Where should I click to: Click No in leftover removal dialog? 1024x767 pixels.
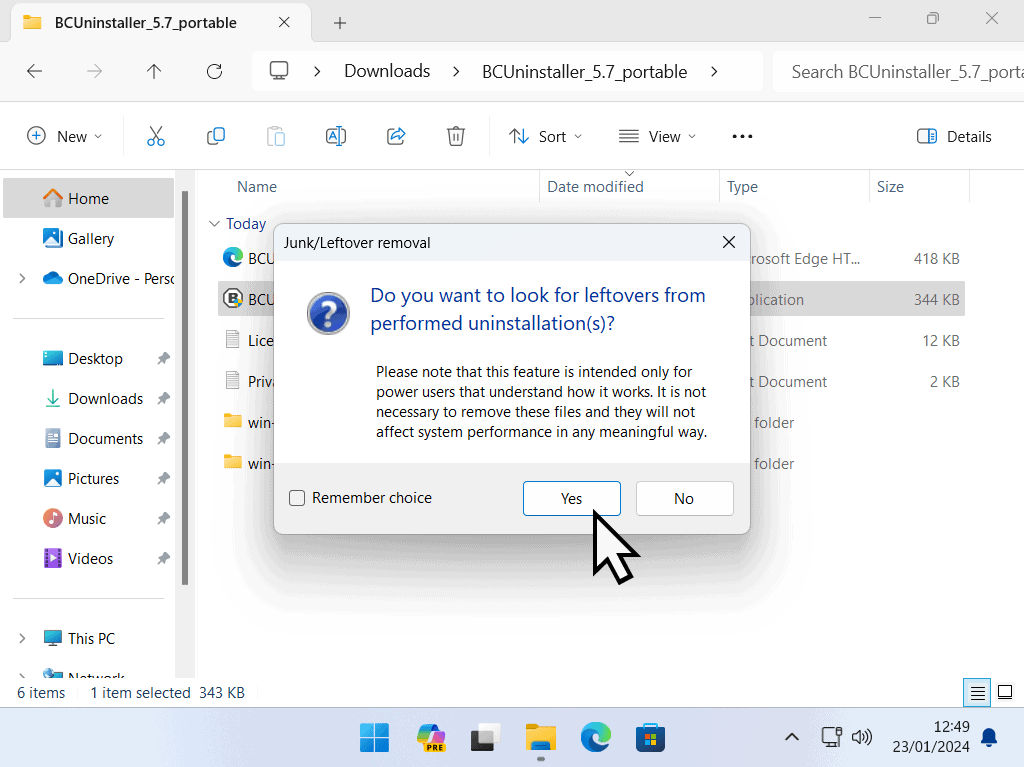[x=684, y=498]
